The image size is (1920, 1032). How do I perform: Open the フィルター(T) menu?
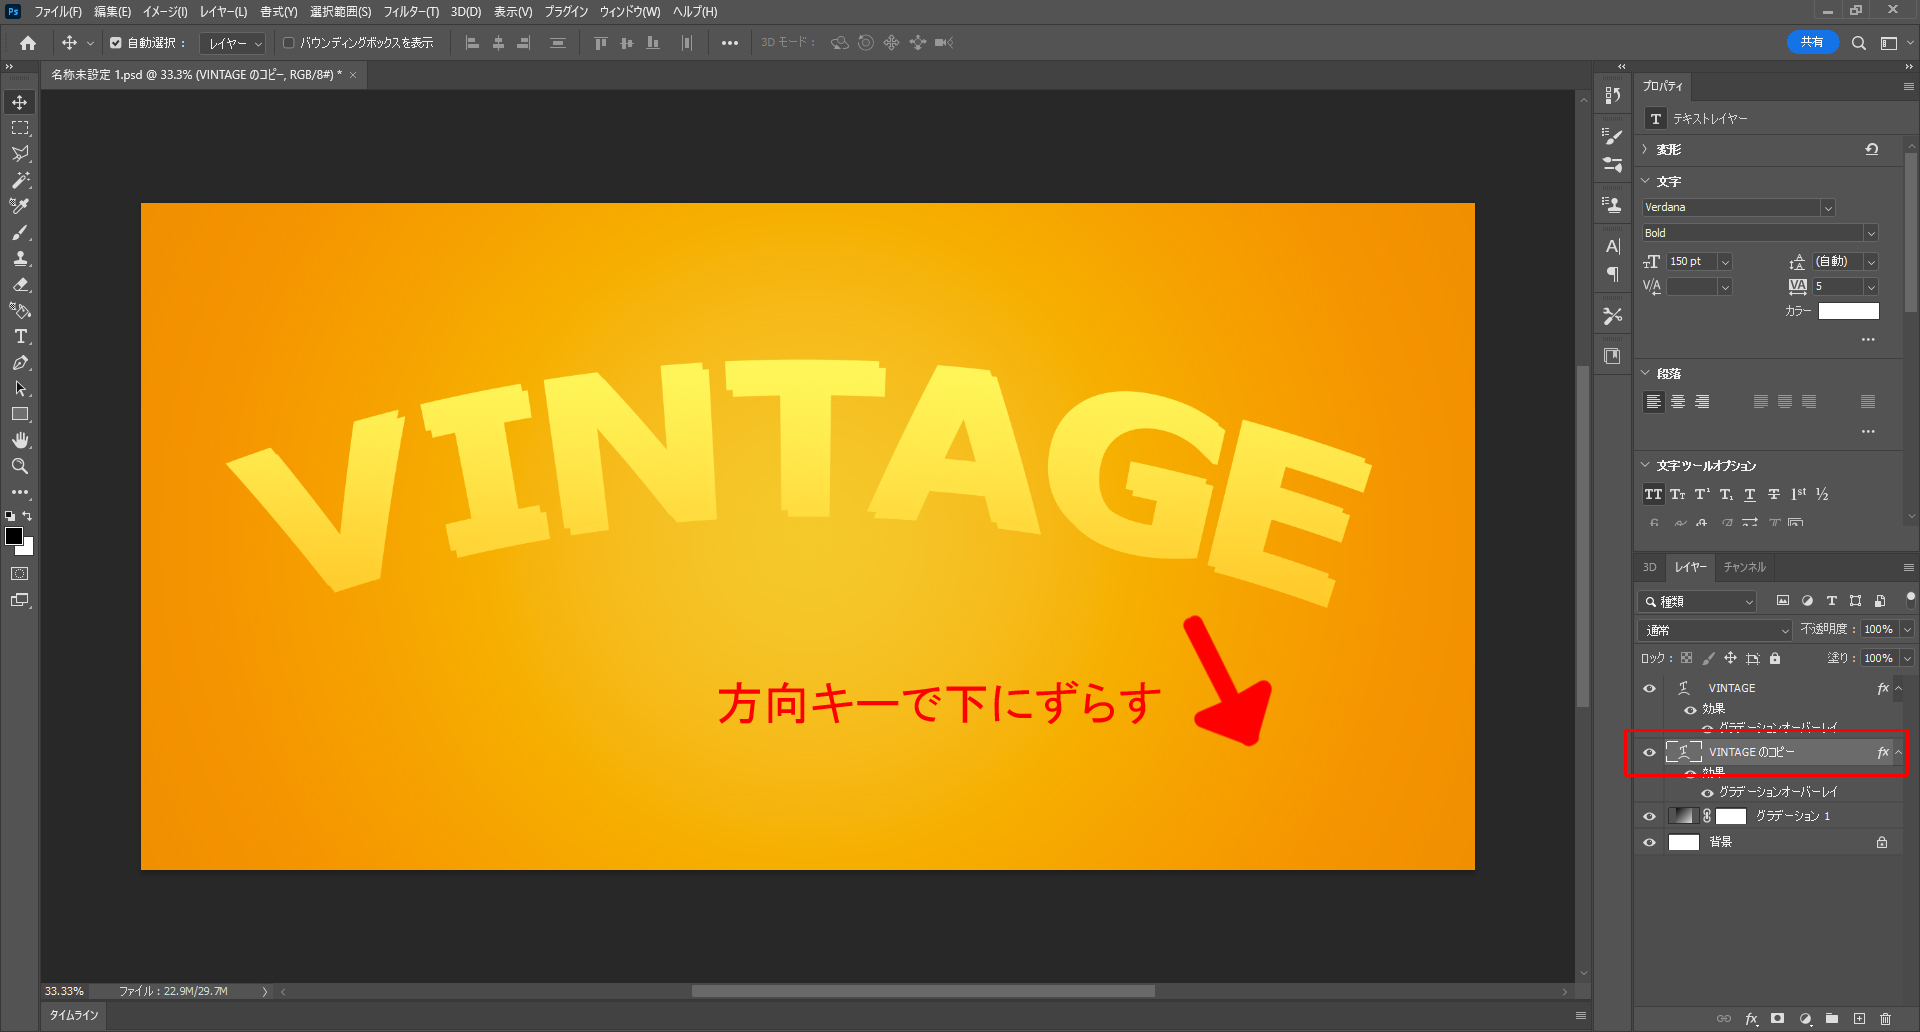(x=410, y=12)
